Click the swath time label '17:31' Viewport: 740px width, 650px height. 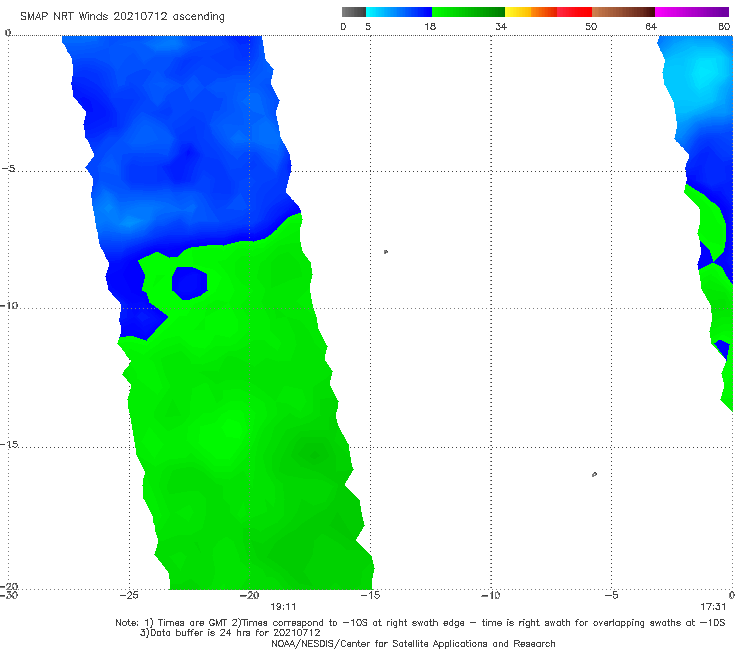click(713, 607)
